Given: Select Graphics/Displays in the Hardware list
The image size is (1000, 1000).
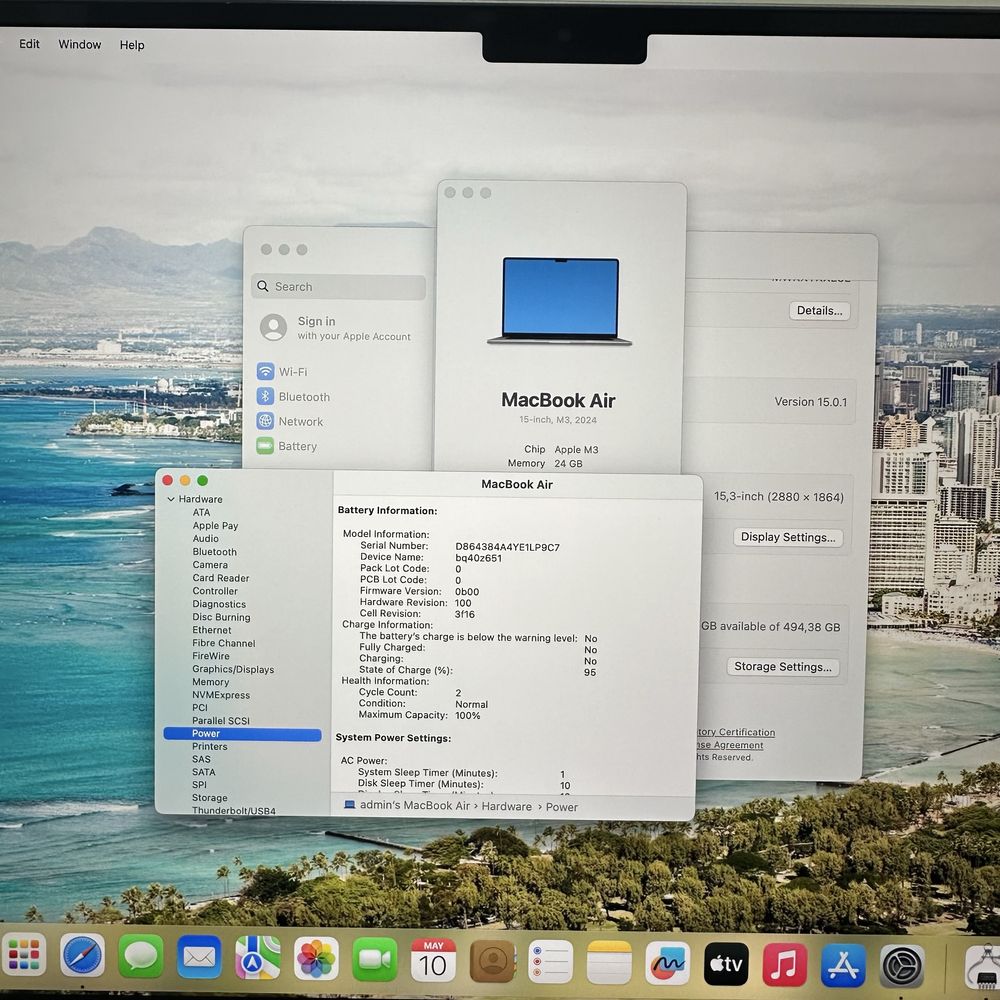Looking at the screenshot, I should 233,669.
